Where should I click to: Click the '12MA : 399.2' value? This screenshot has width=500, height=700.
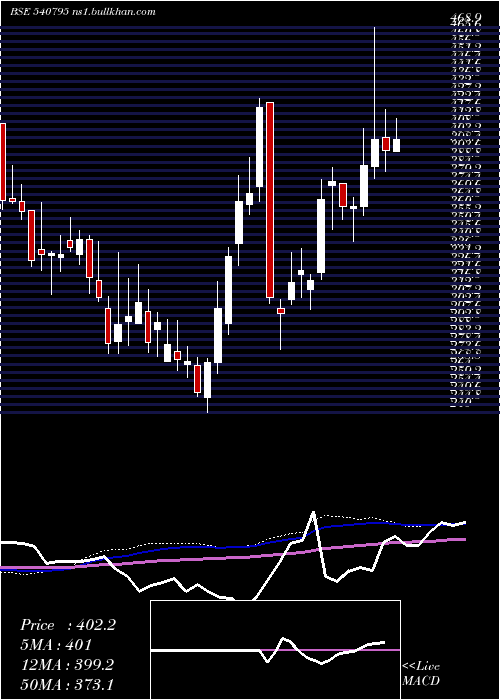pyautogui.click(x=67, y=665)
